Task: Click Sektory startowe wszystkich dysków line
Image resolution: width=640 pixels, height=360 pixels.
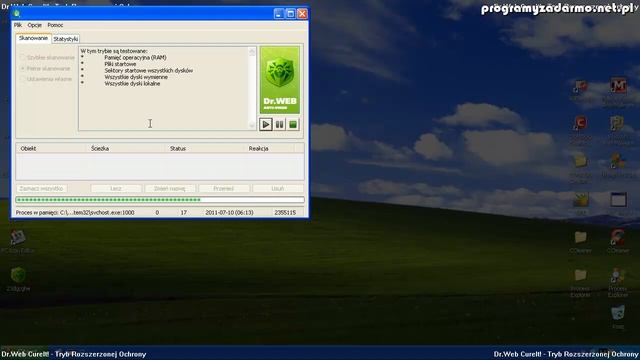Action: (x=149, y=71)
